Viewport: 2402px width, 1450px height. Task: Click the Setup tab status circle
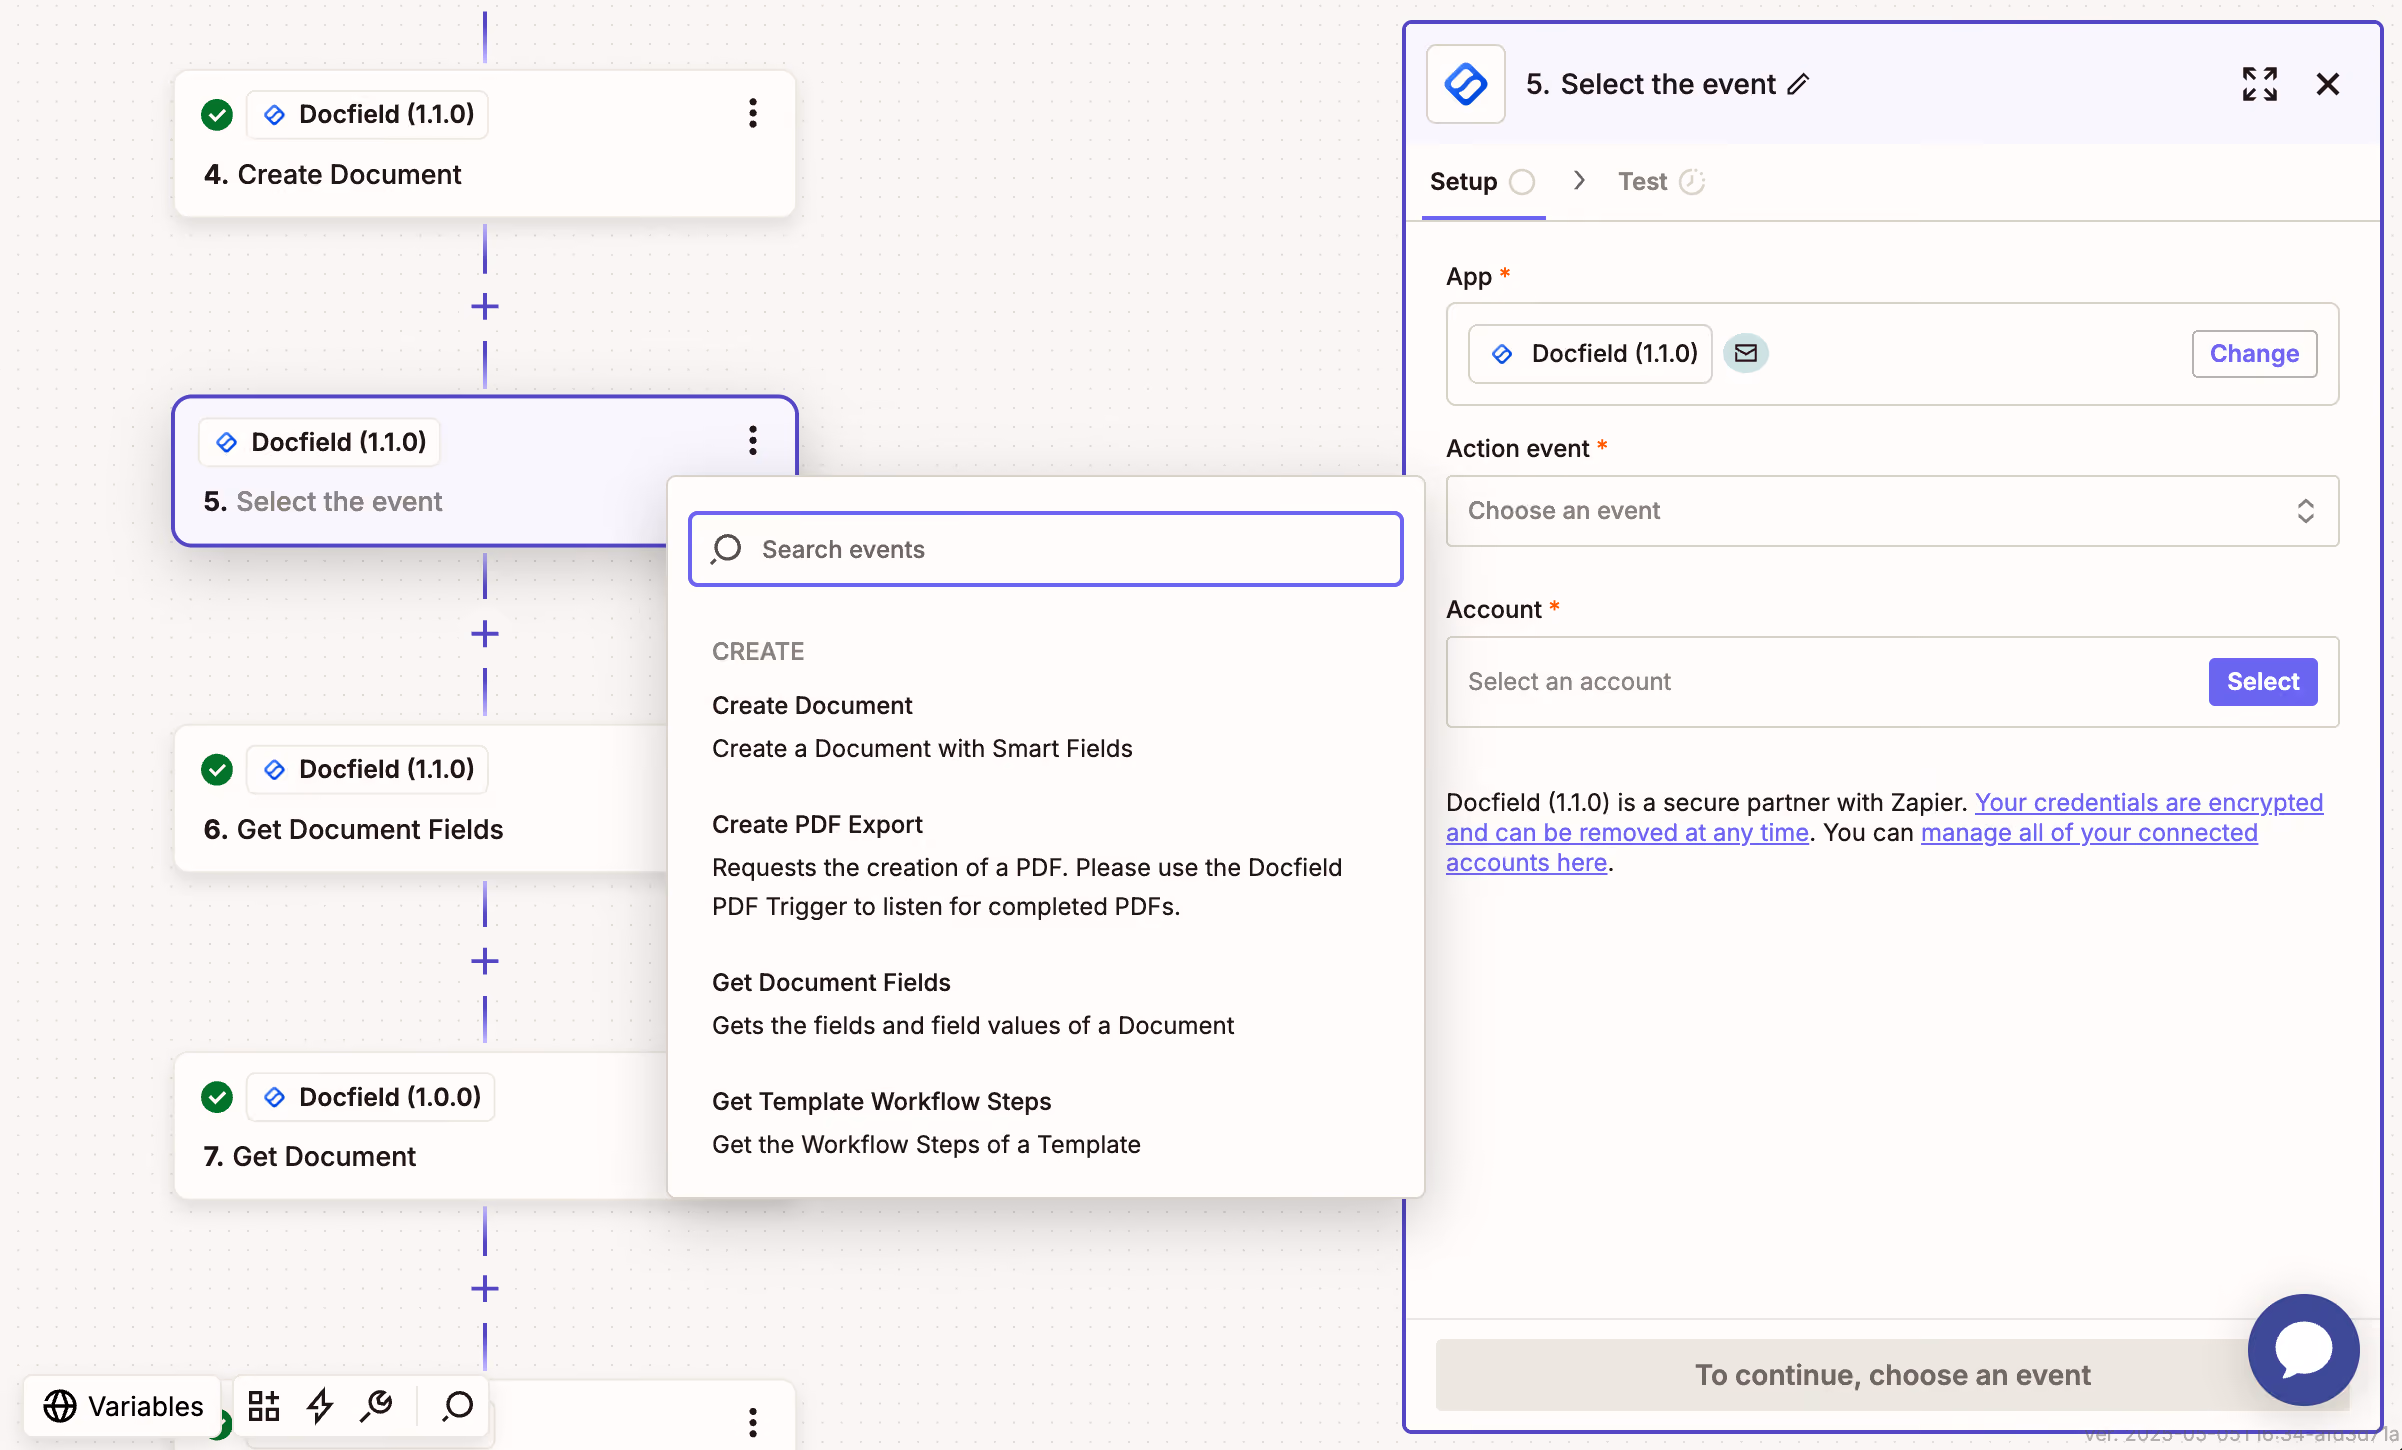[1522, 182]
